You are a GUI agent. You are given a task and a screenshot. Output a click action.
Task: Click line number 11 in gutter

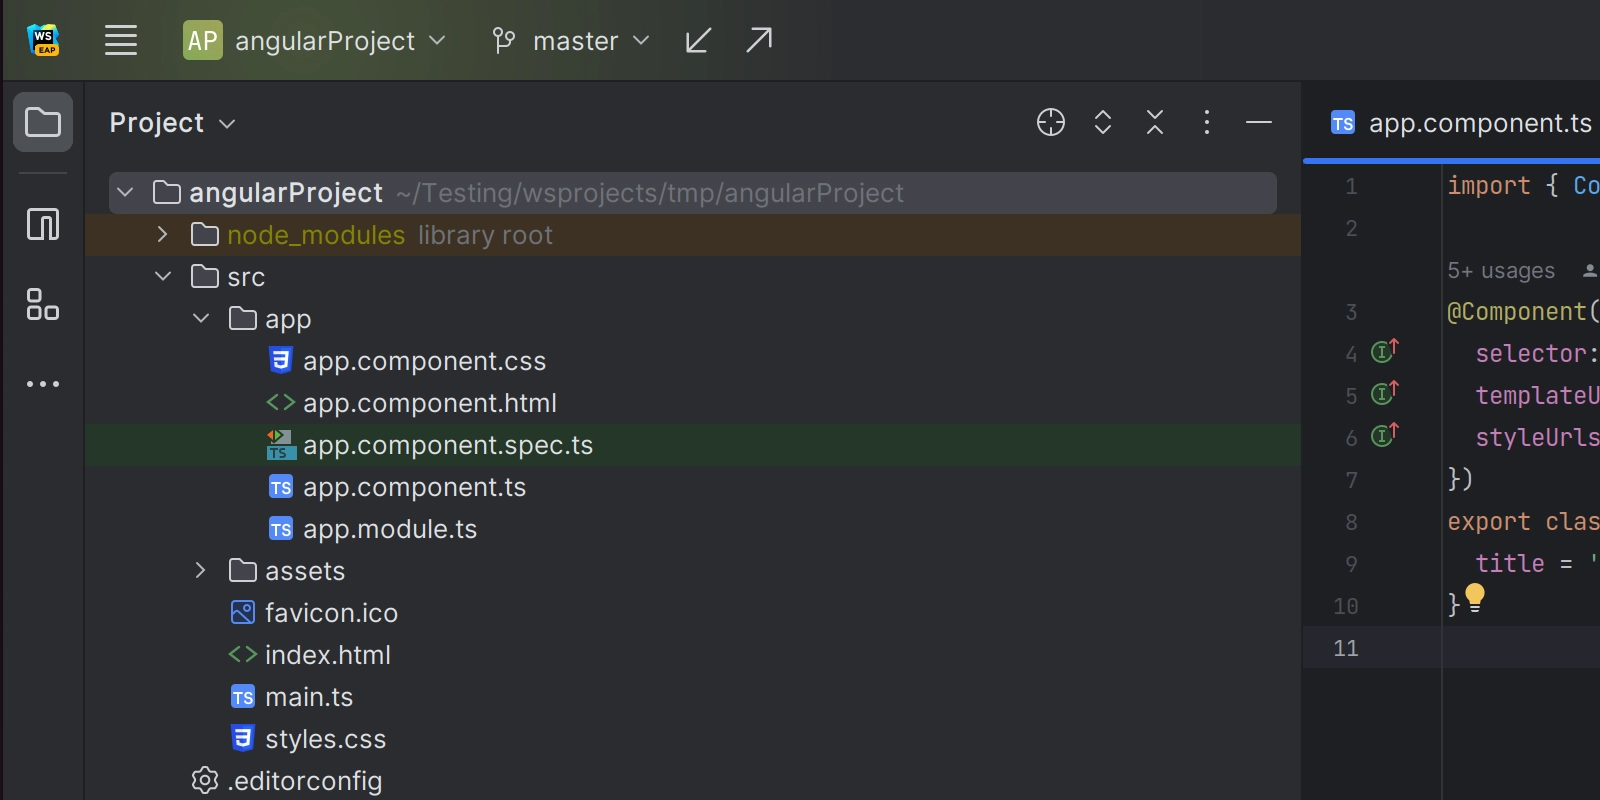point(1346,648)
